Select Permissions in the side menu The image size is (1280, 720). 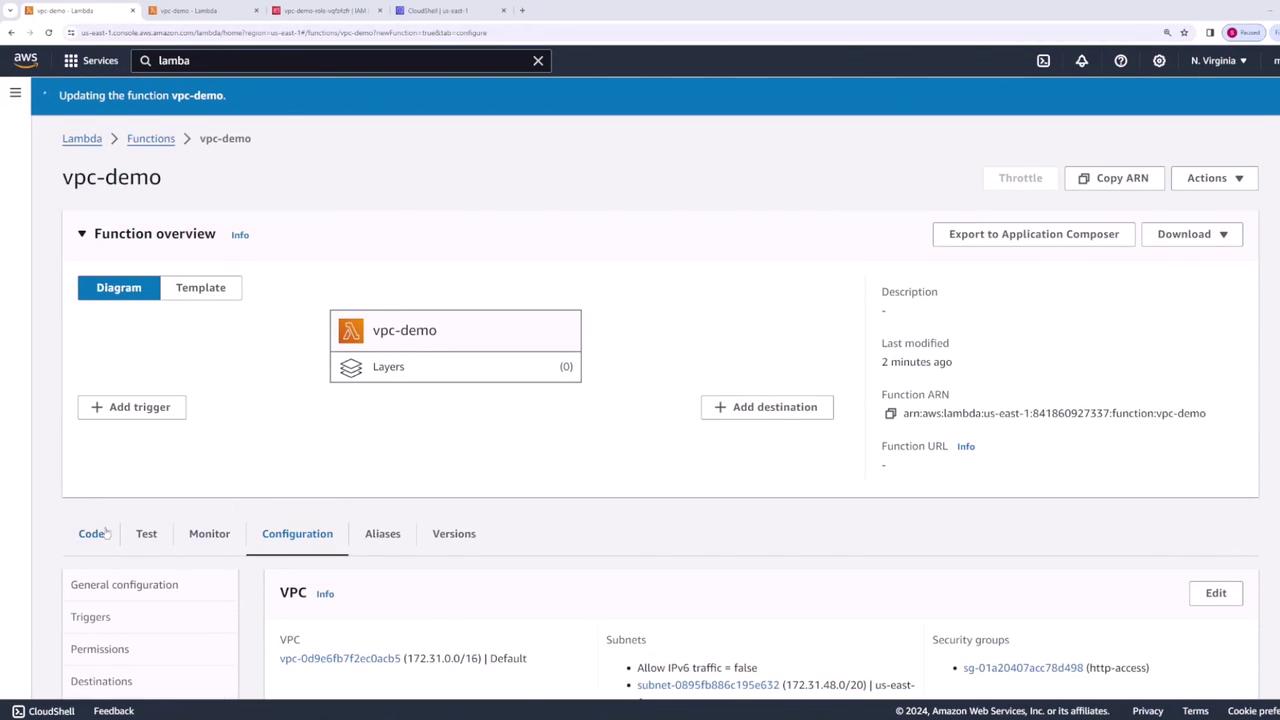(x=100, y=649)
